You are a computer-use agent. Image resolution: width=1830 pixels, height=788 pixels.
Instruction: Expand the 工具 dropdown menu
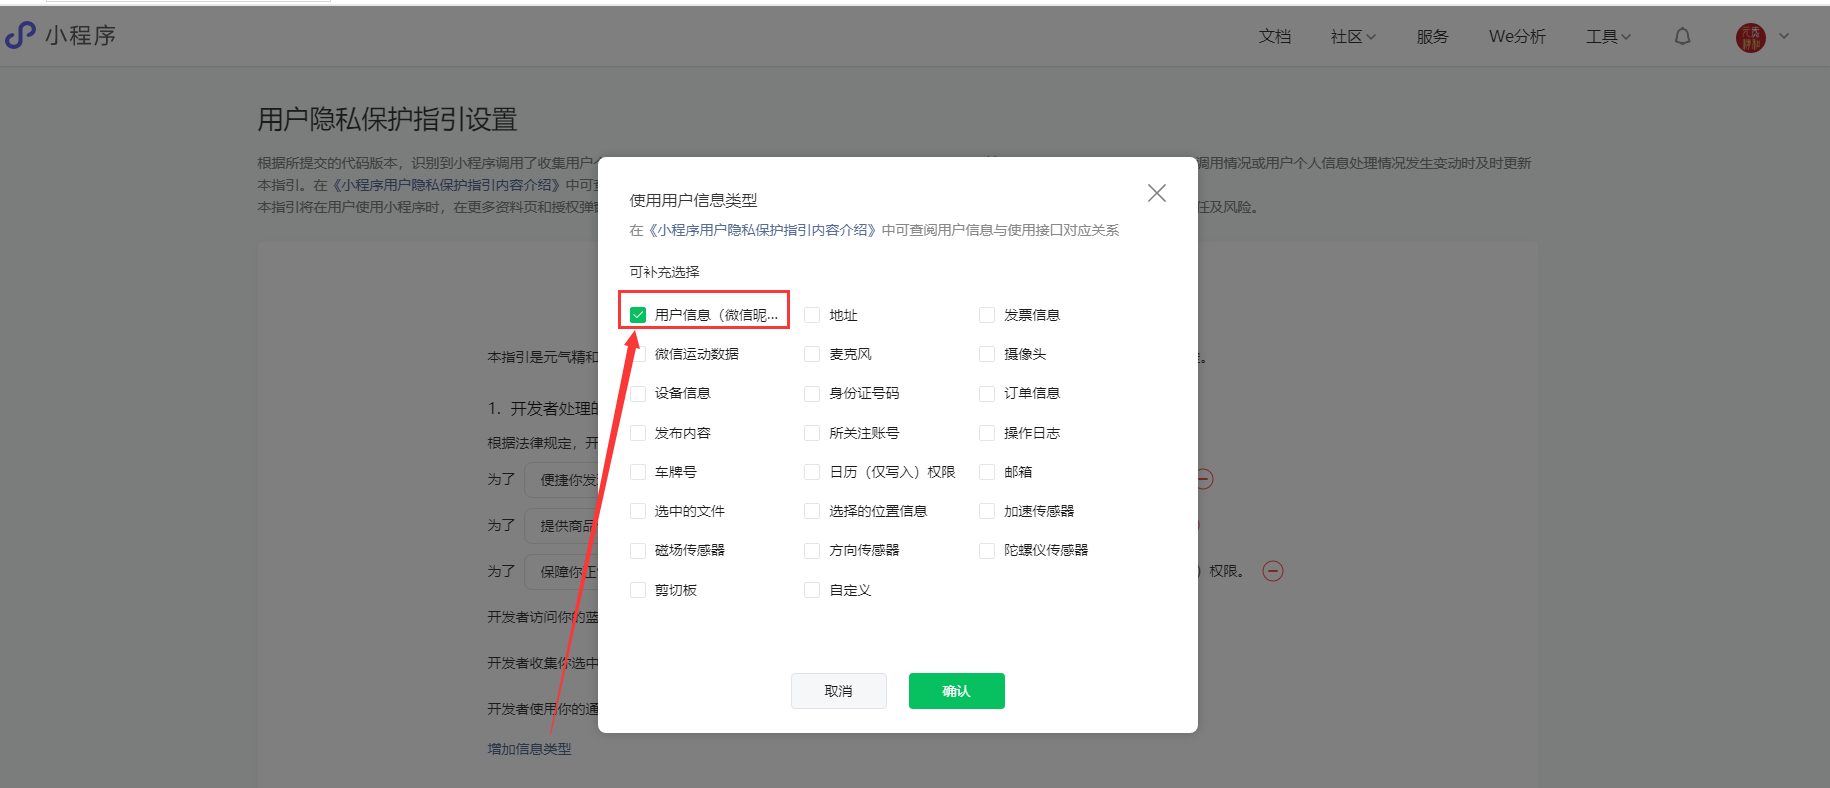[1607, 37]
